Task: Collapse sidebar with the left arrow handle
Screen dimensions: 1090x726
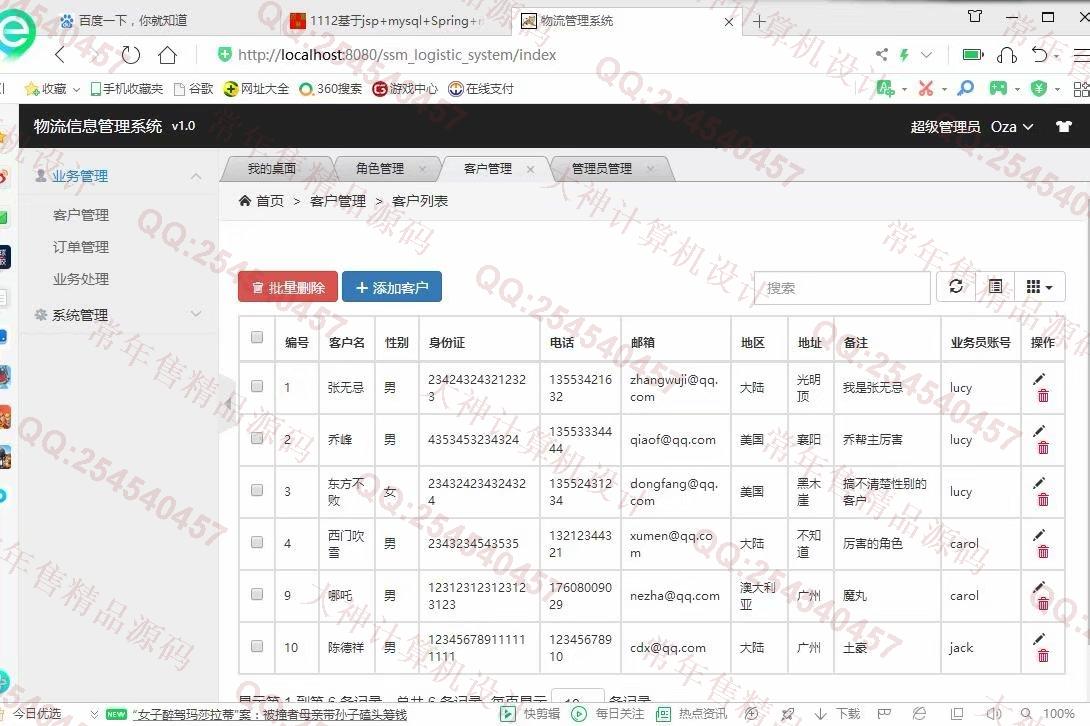Action: tap(228, 403)
